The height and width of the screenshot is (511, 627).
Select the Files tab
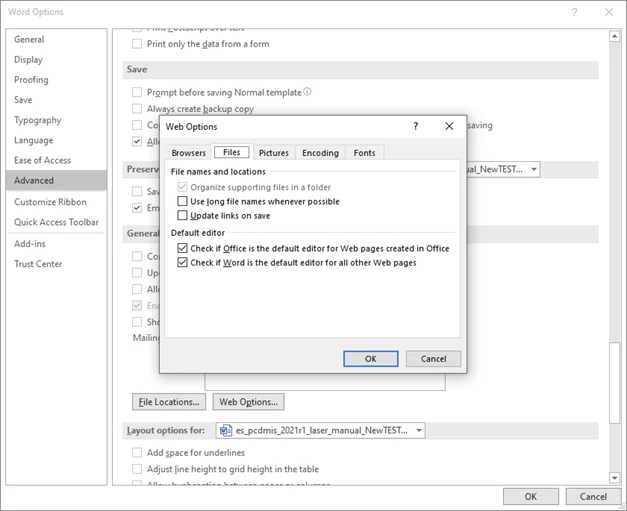232,152
